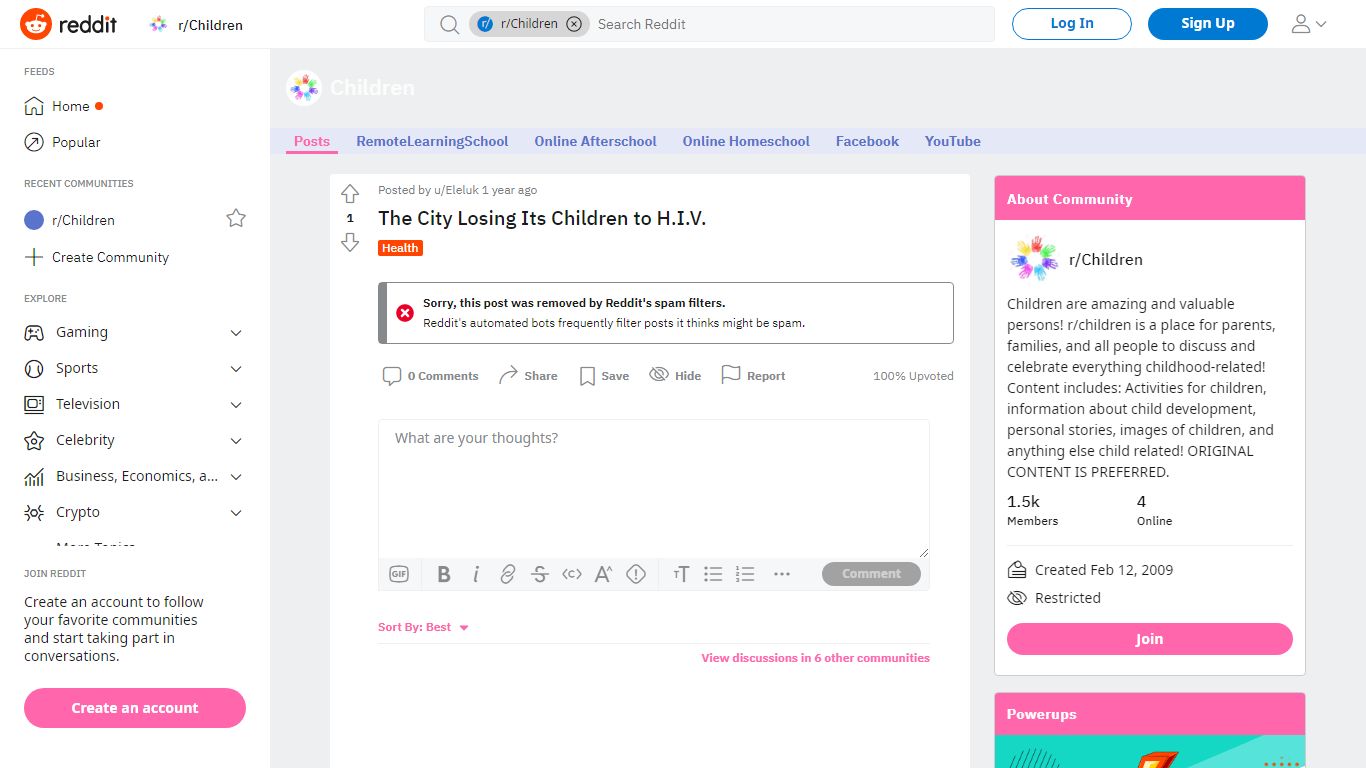Image resolution: width=1366 pixels, height=768 pixels.
Task: Expand the Gaming topic
Action: pos(236,333)
